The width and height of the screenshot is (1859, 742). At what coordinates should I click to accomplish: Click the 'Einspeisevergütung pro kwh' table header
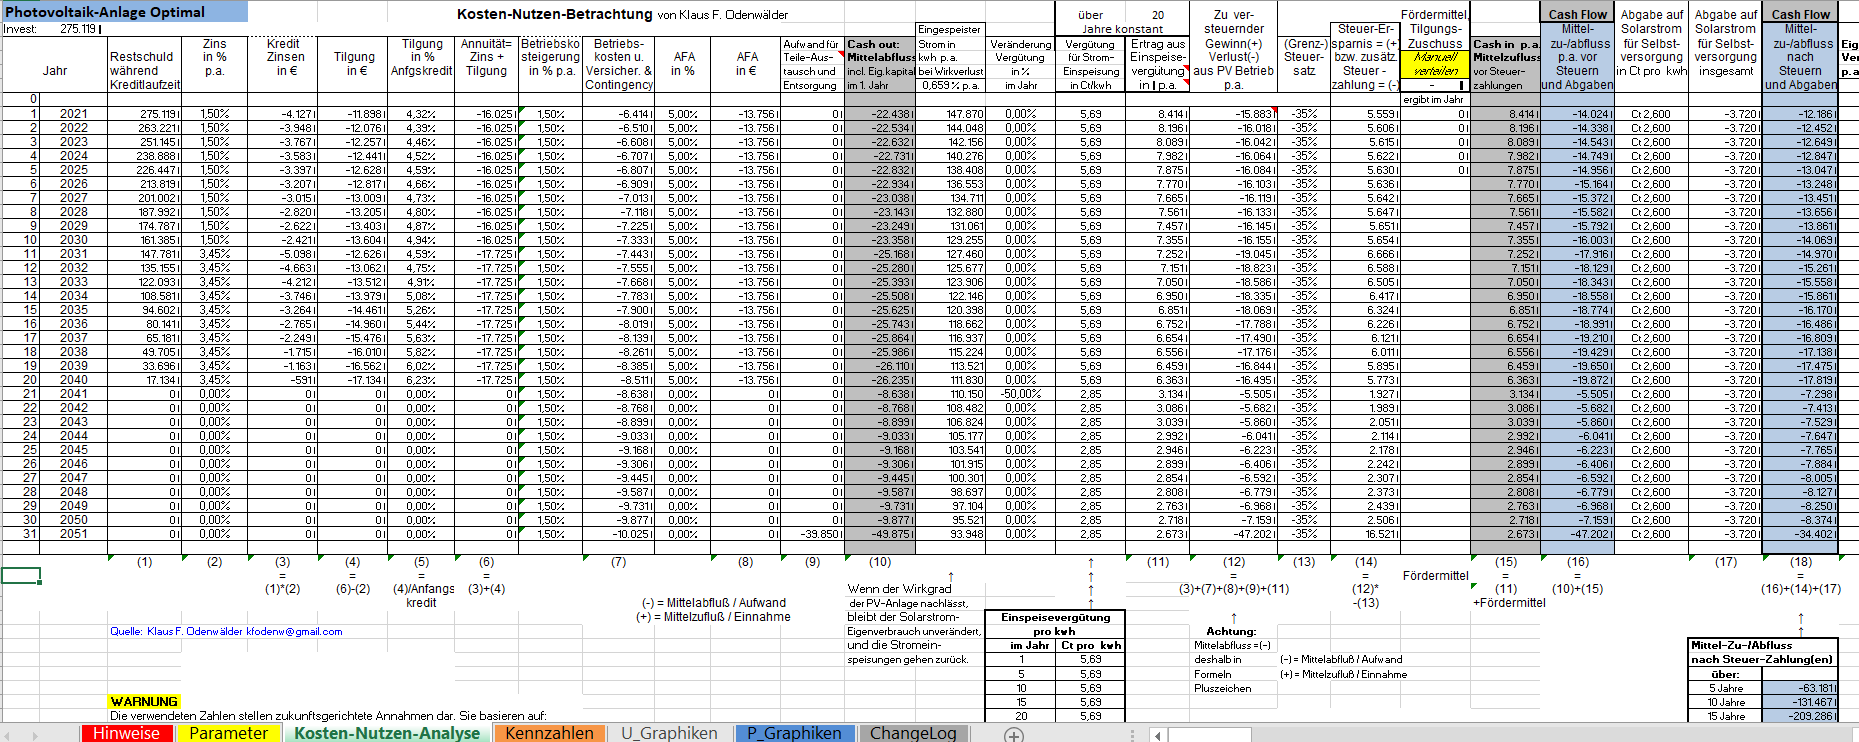click(x=1055, y=624)
